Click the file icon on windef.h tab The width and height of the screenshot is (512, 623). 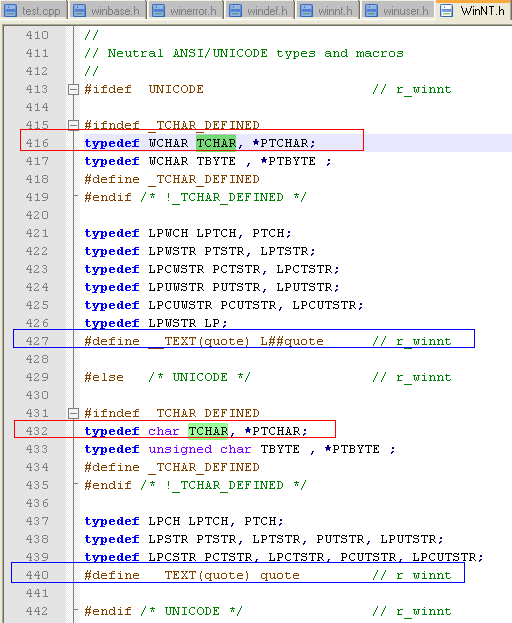pos(236,10)
